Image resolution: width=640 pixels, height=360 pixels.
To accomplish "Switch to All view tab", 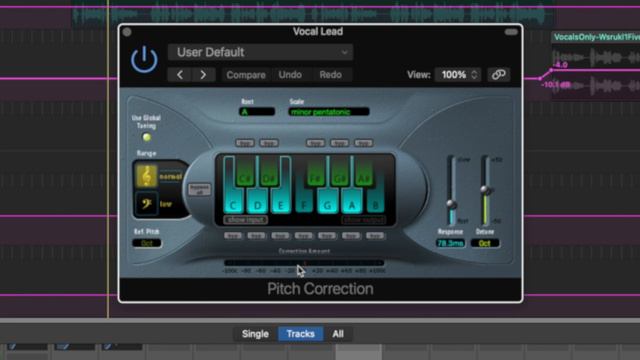I will (x=338, y=334).
